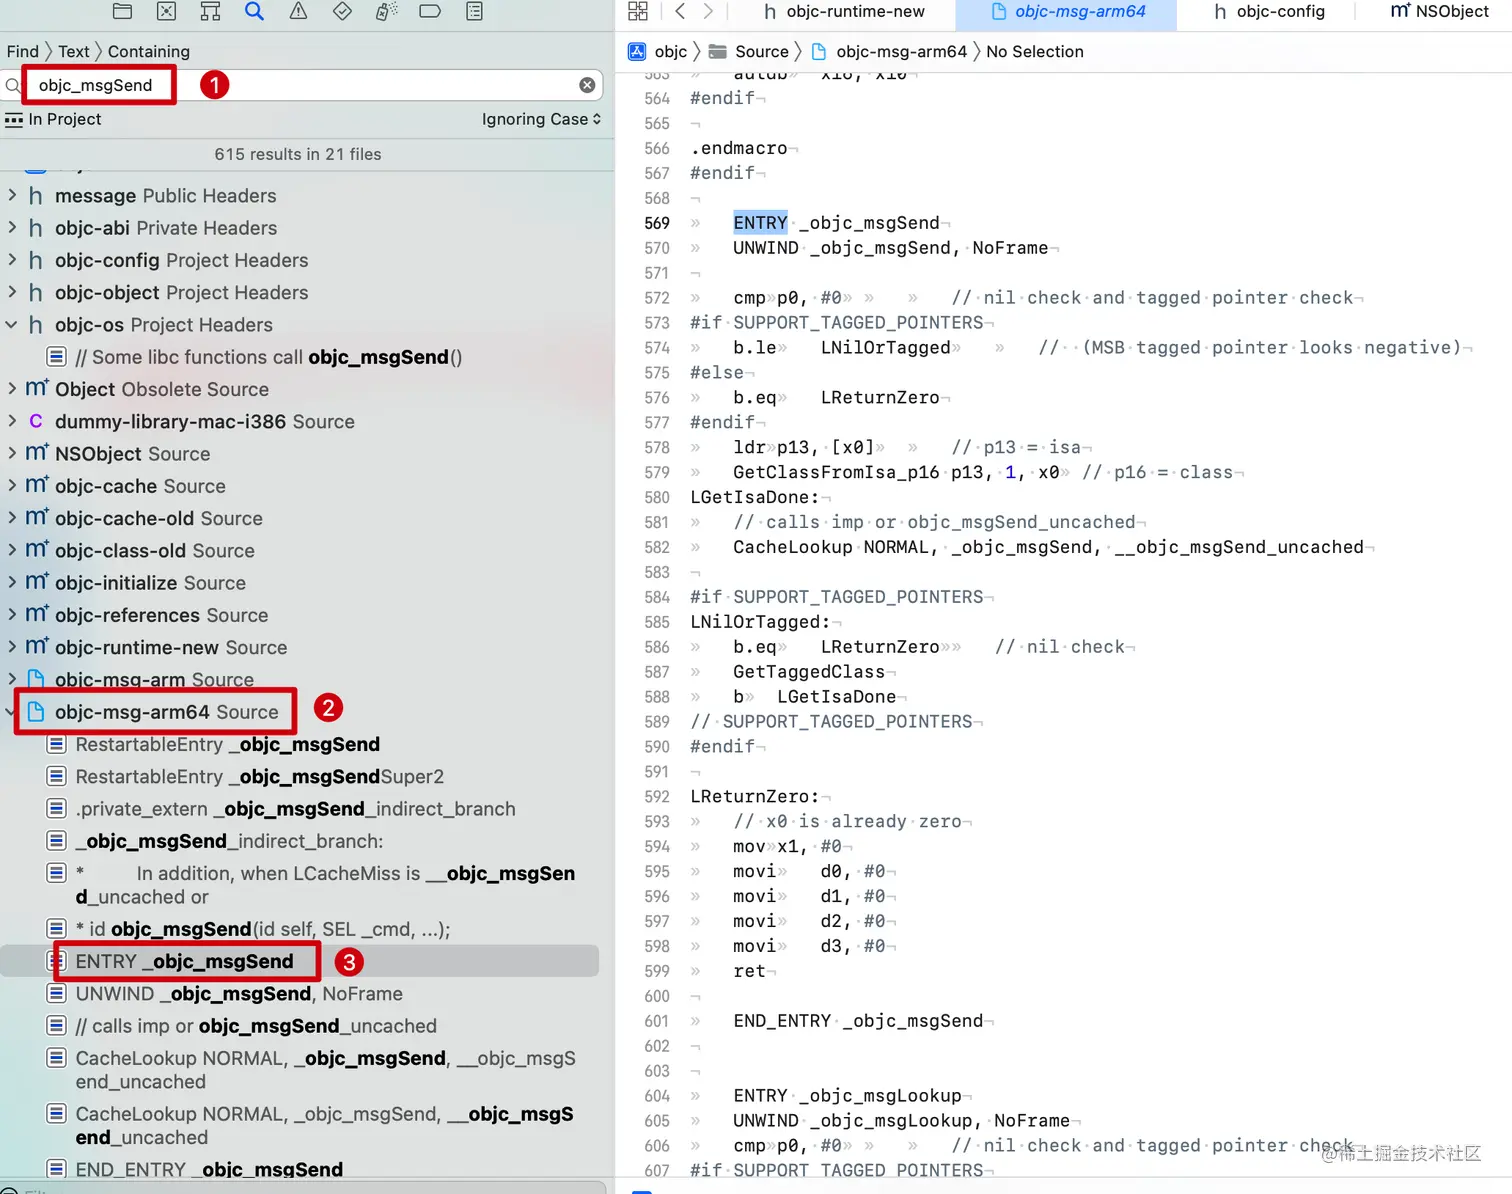Expand the objc-cache Source results group
The width and height of the screenshot is (1512, 1194).
[x=11, y=486]
